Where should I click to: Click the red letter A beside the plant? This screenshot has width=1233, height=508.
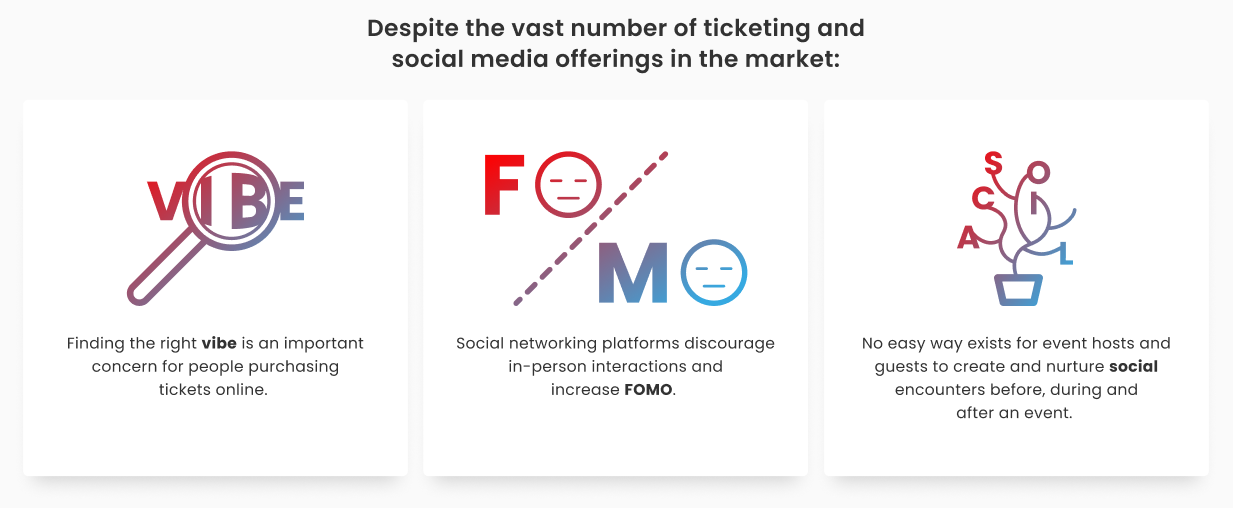[x=968, y=237]
